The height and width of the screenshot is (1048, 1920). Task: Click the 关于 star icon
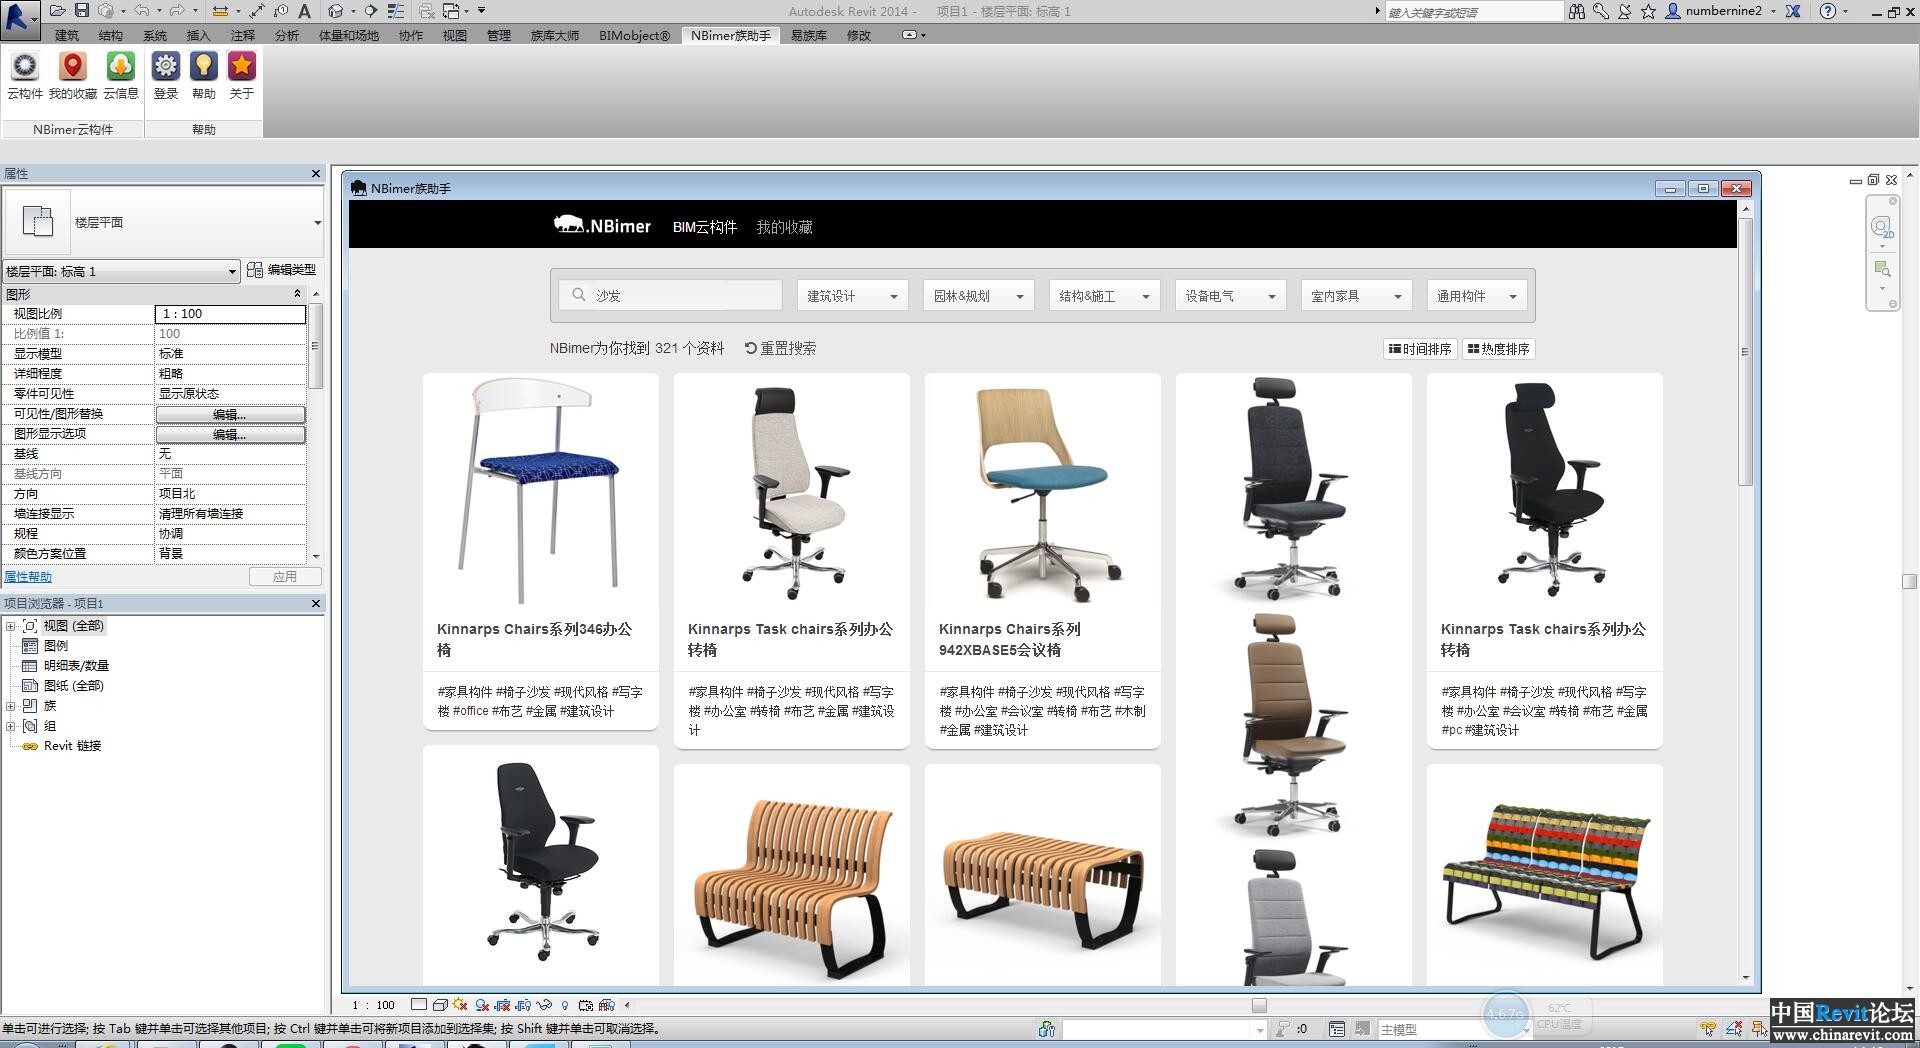coord(242,76)
